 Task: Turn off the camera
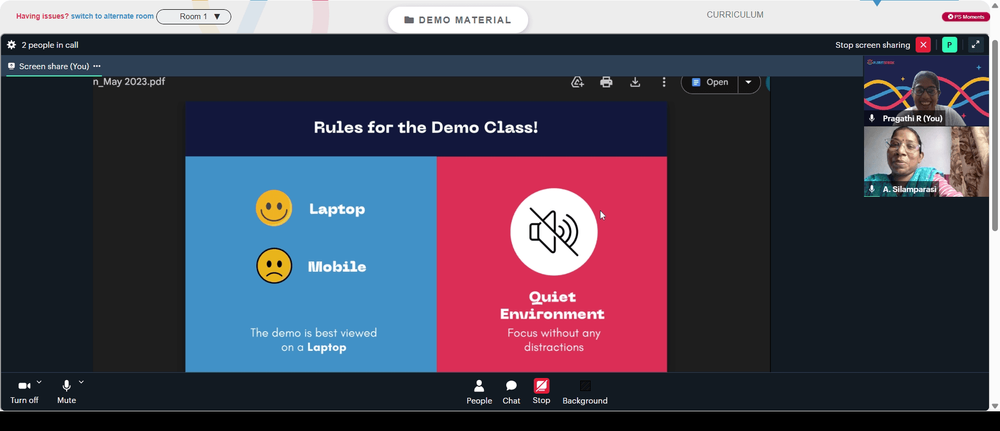(x=24, y=391)
